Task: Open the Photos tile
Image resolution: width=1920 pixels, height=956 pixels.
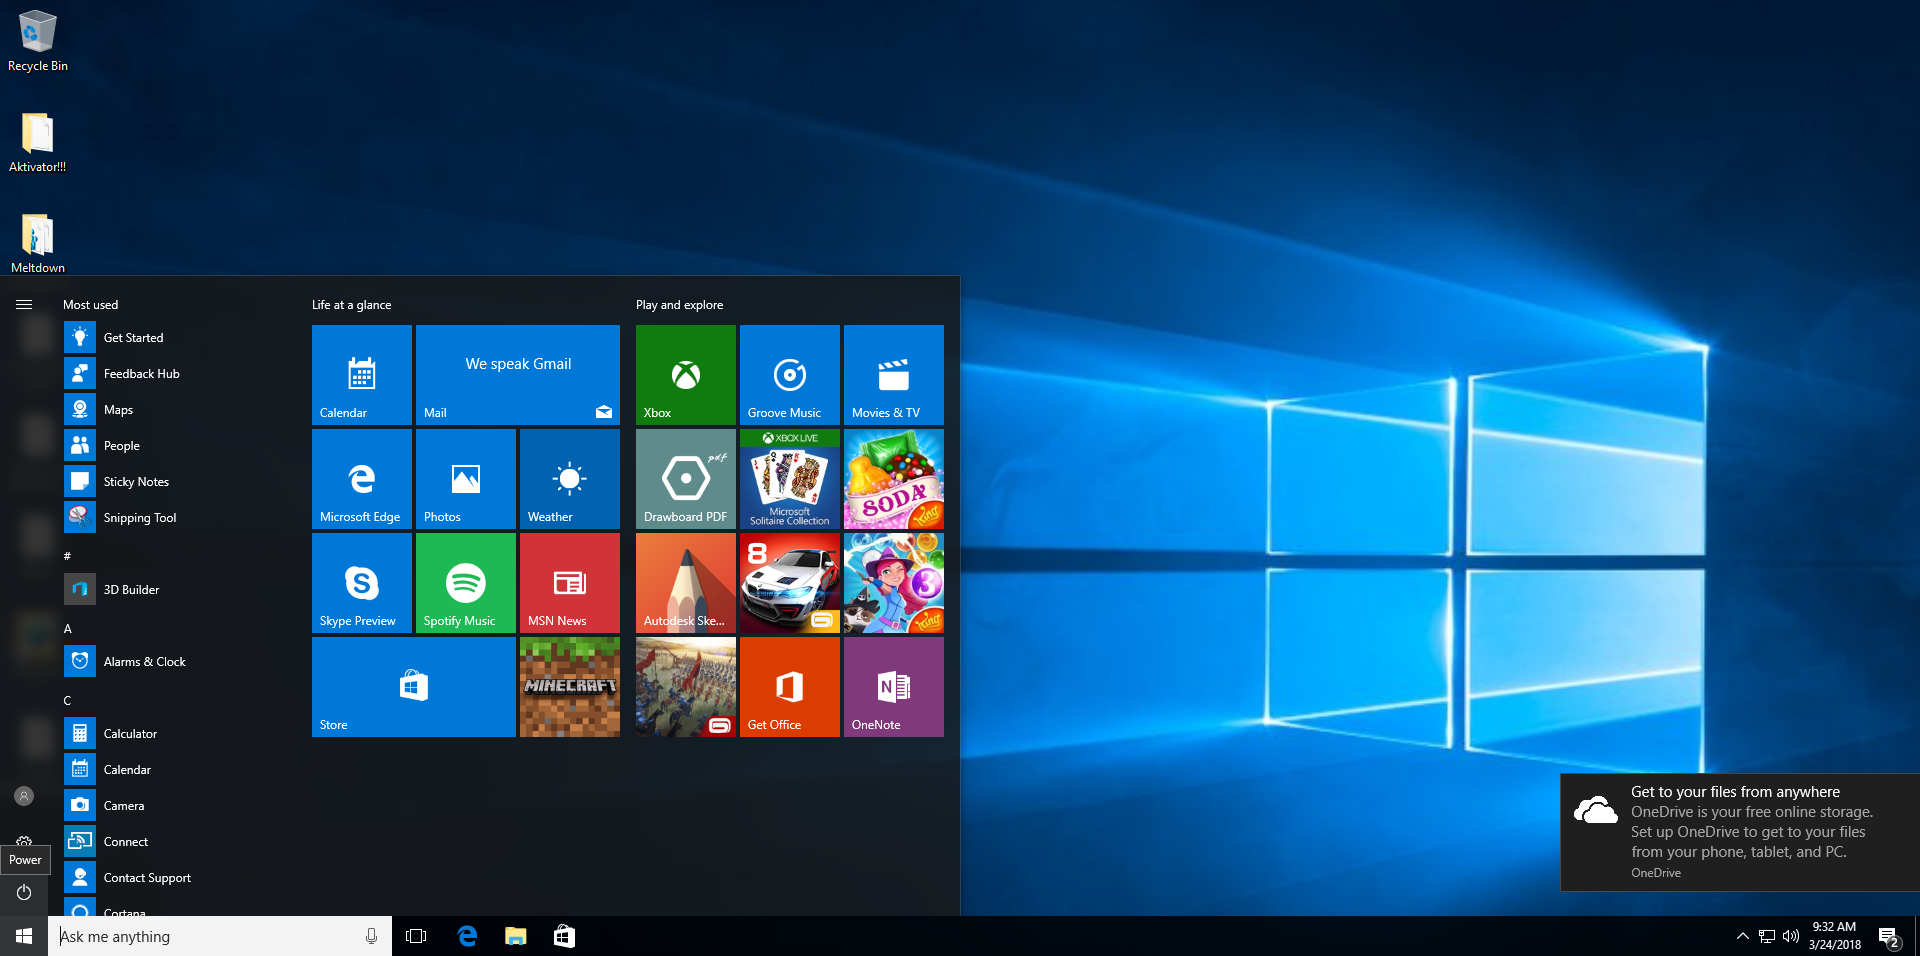Action: [x=466, y=479]
